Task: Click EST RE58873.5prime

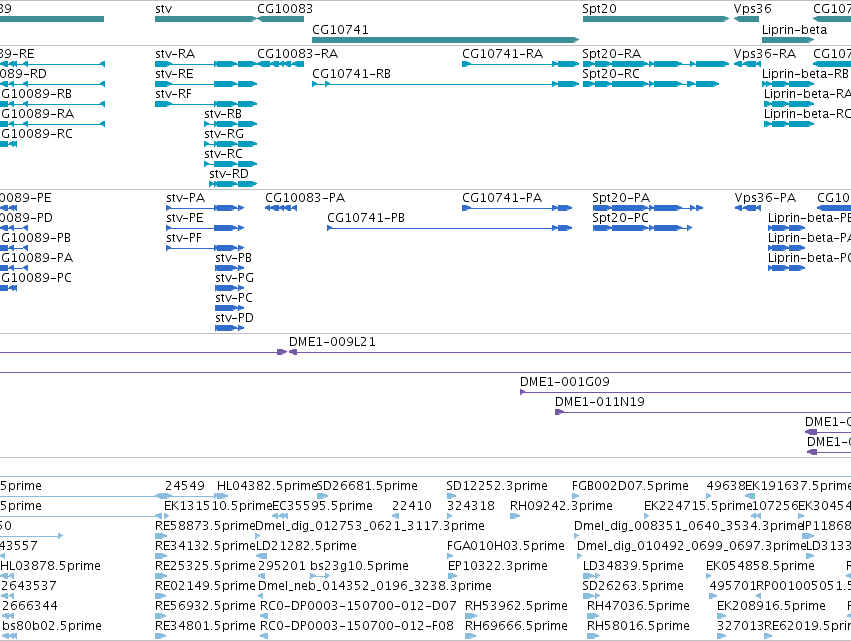Action: tap(205, 526)
